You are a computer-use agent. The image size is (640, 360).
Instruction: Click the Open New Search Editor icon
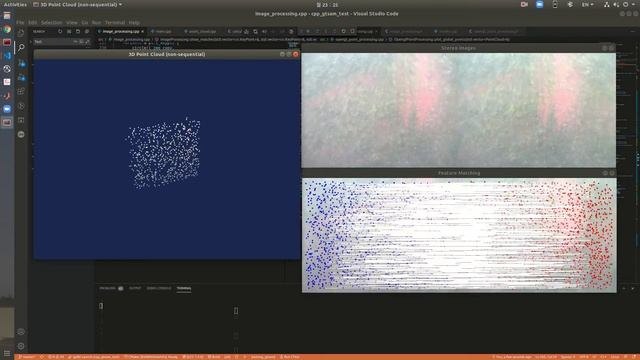pyautogui.click(x=78, y=31)
